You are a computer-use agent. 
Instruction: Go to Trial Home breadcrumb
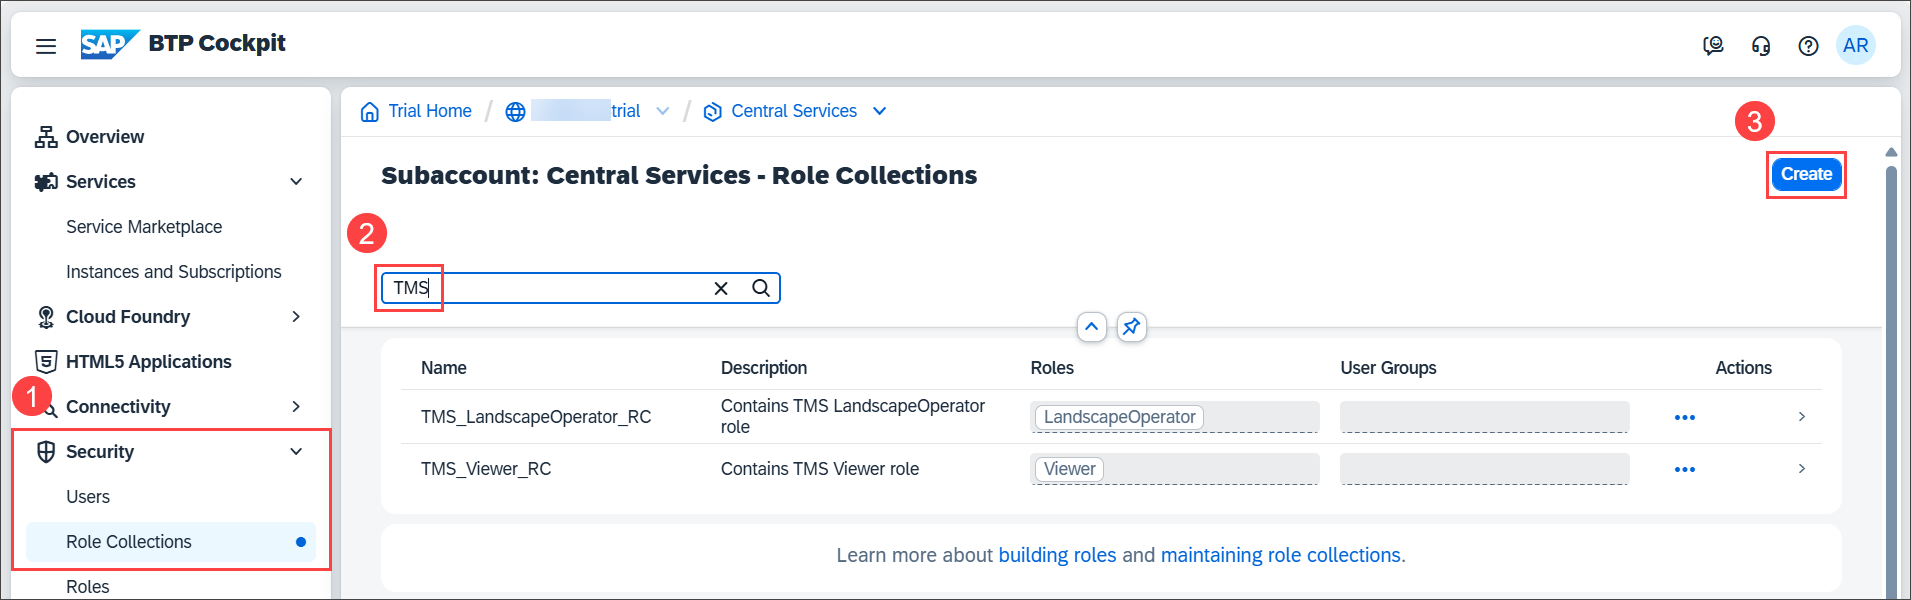tap(430, 111)
